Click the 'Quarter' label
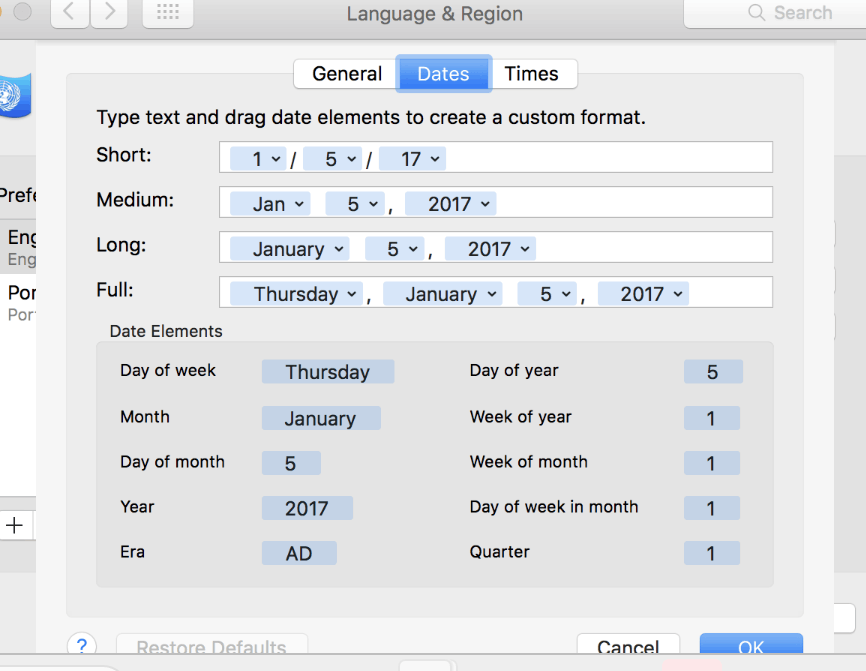The height and width of the screenshot is (671, 866). [x=499, y=552]
